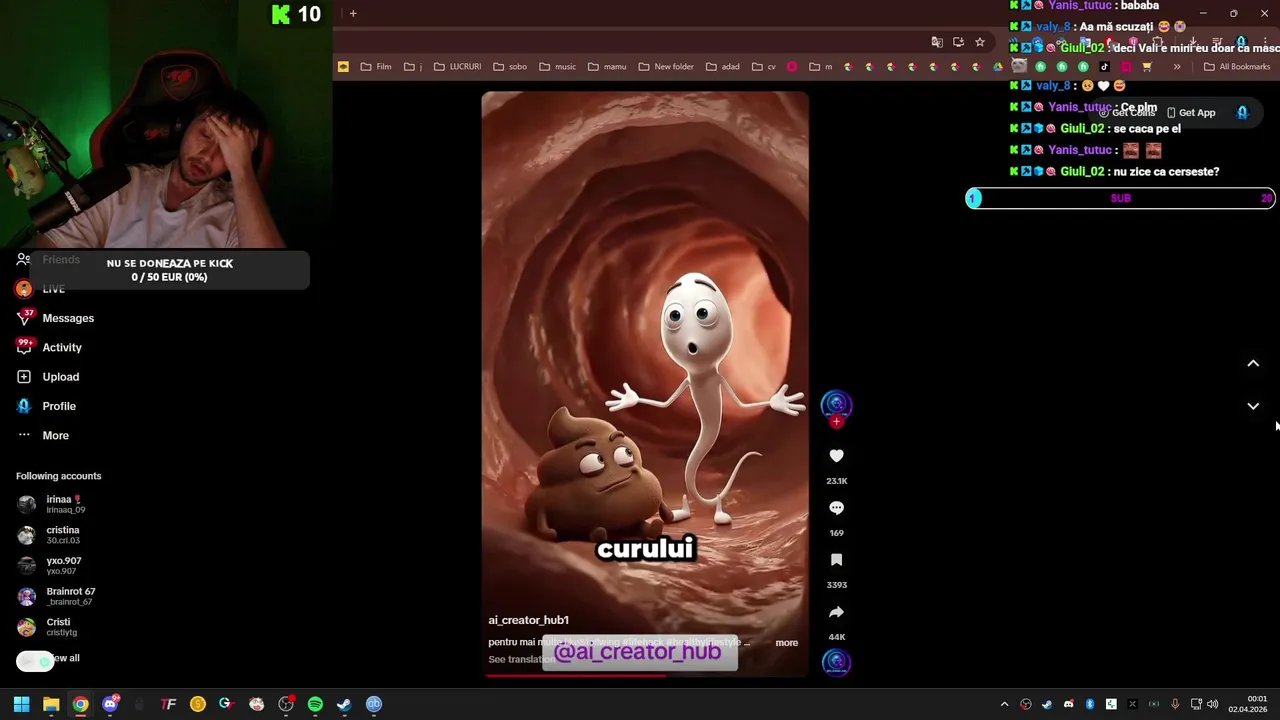The image size is (1280, 720).
Task: Open TikTok bookmark icon in bookmarks bar
Action: pyautogui.click(x=1104, y=67)
